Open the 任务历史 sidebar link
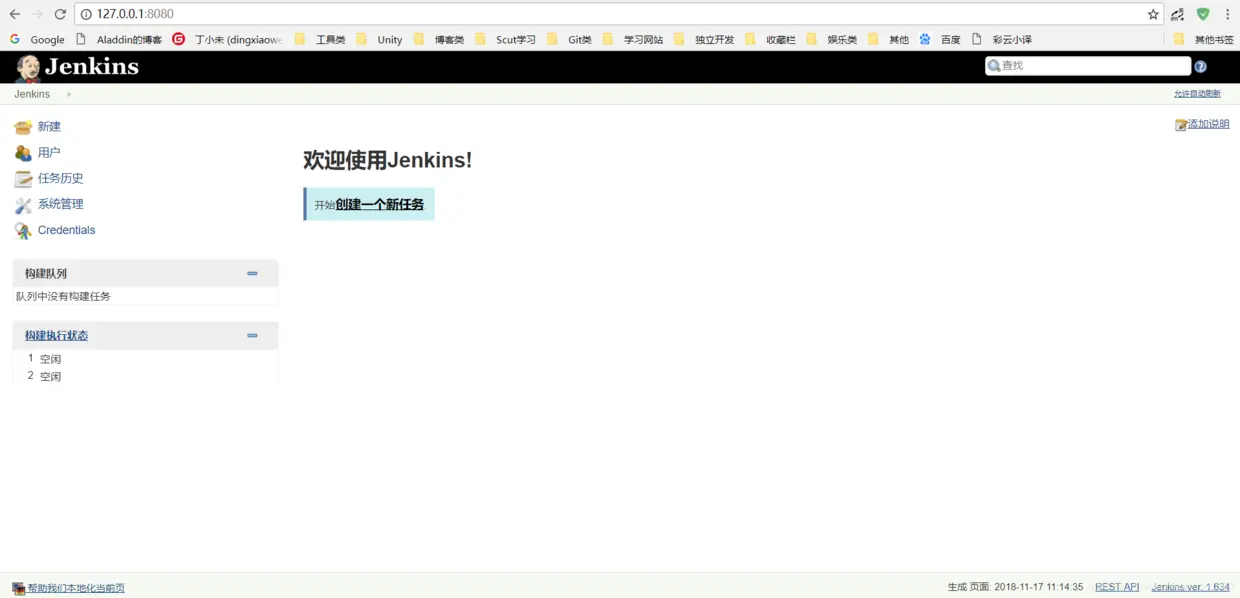 61,178
